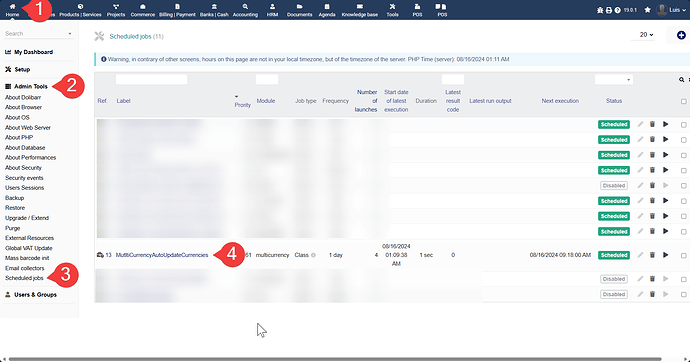This screenshot has height=362, width=690.
Task: Add a new scheduled job with plus icon
Action: pos(681,35)
